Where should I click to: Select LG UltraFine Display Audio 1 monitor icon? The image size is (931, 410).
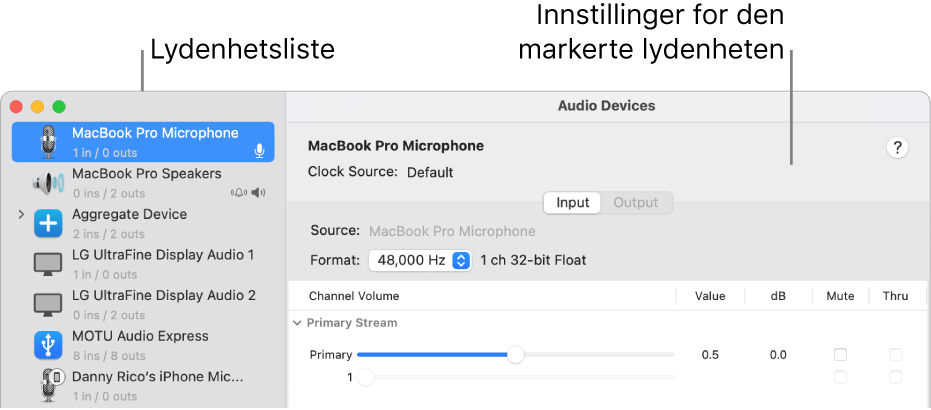tap(48, 265)
